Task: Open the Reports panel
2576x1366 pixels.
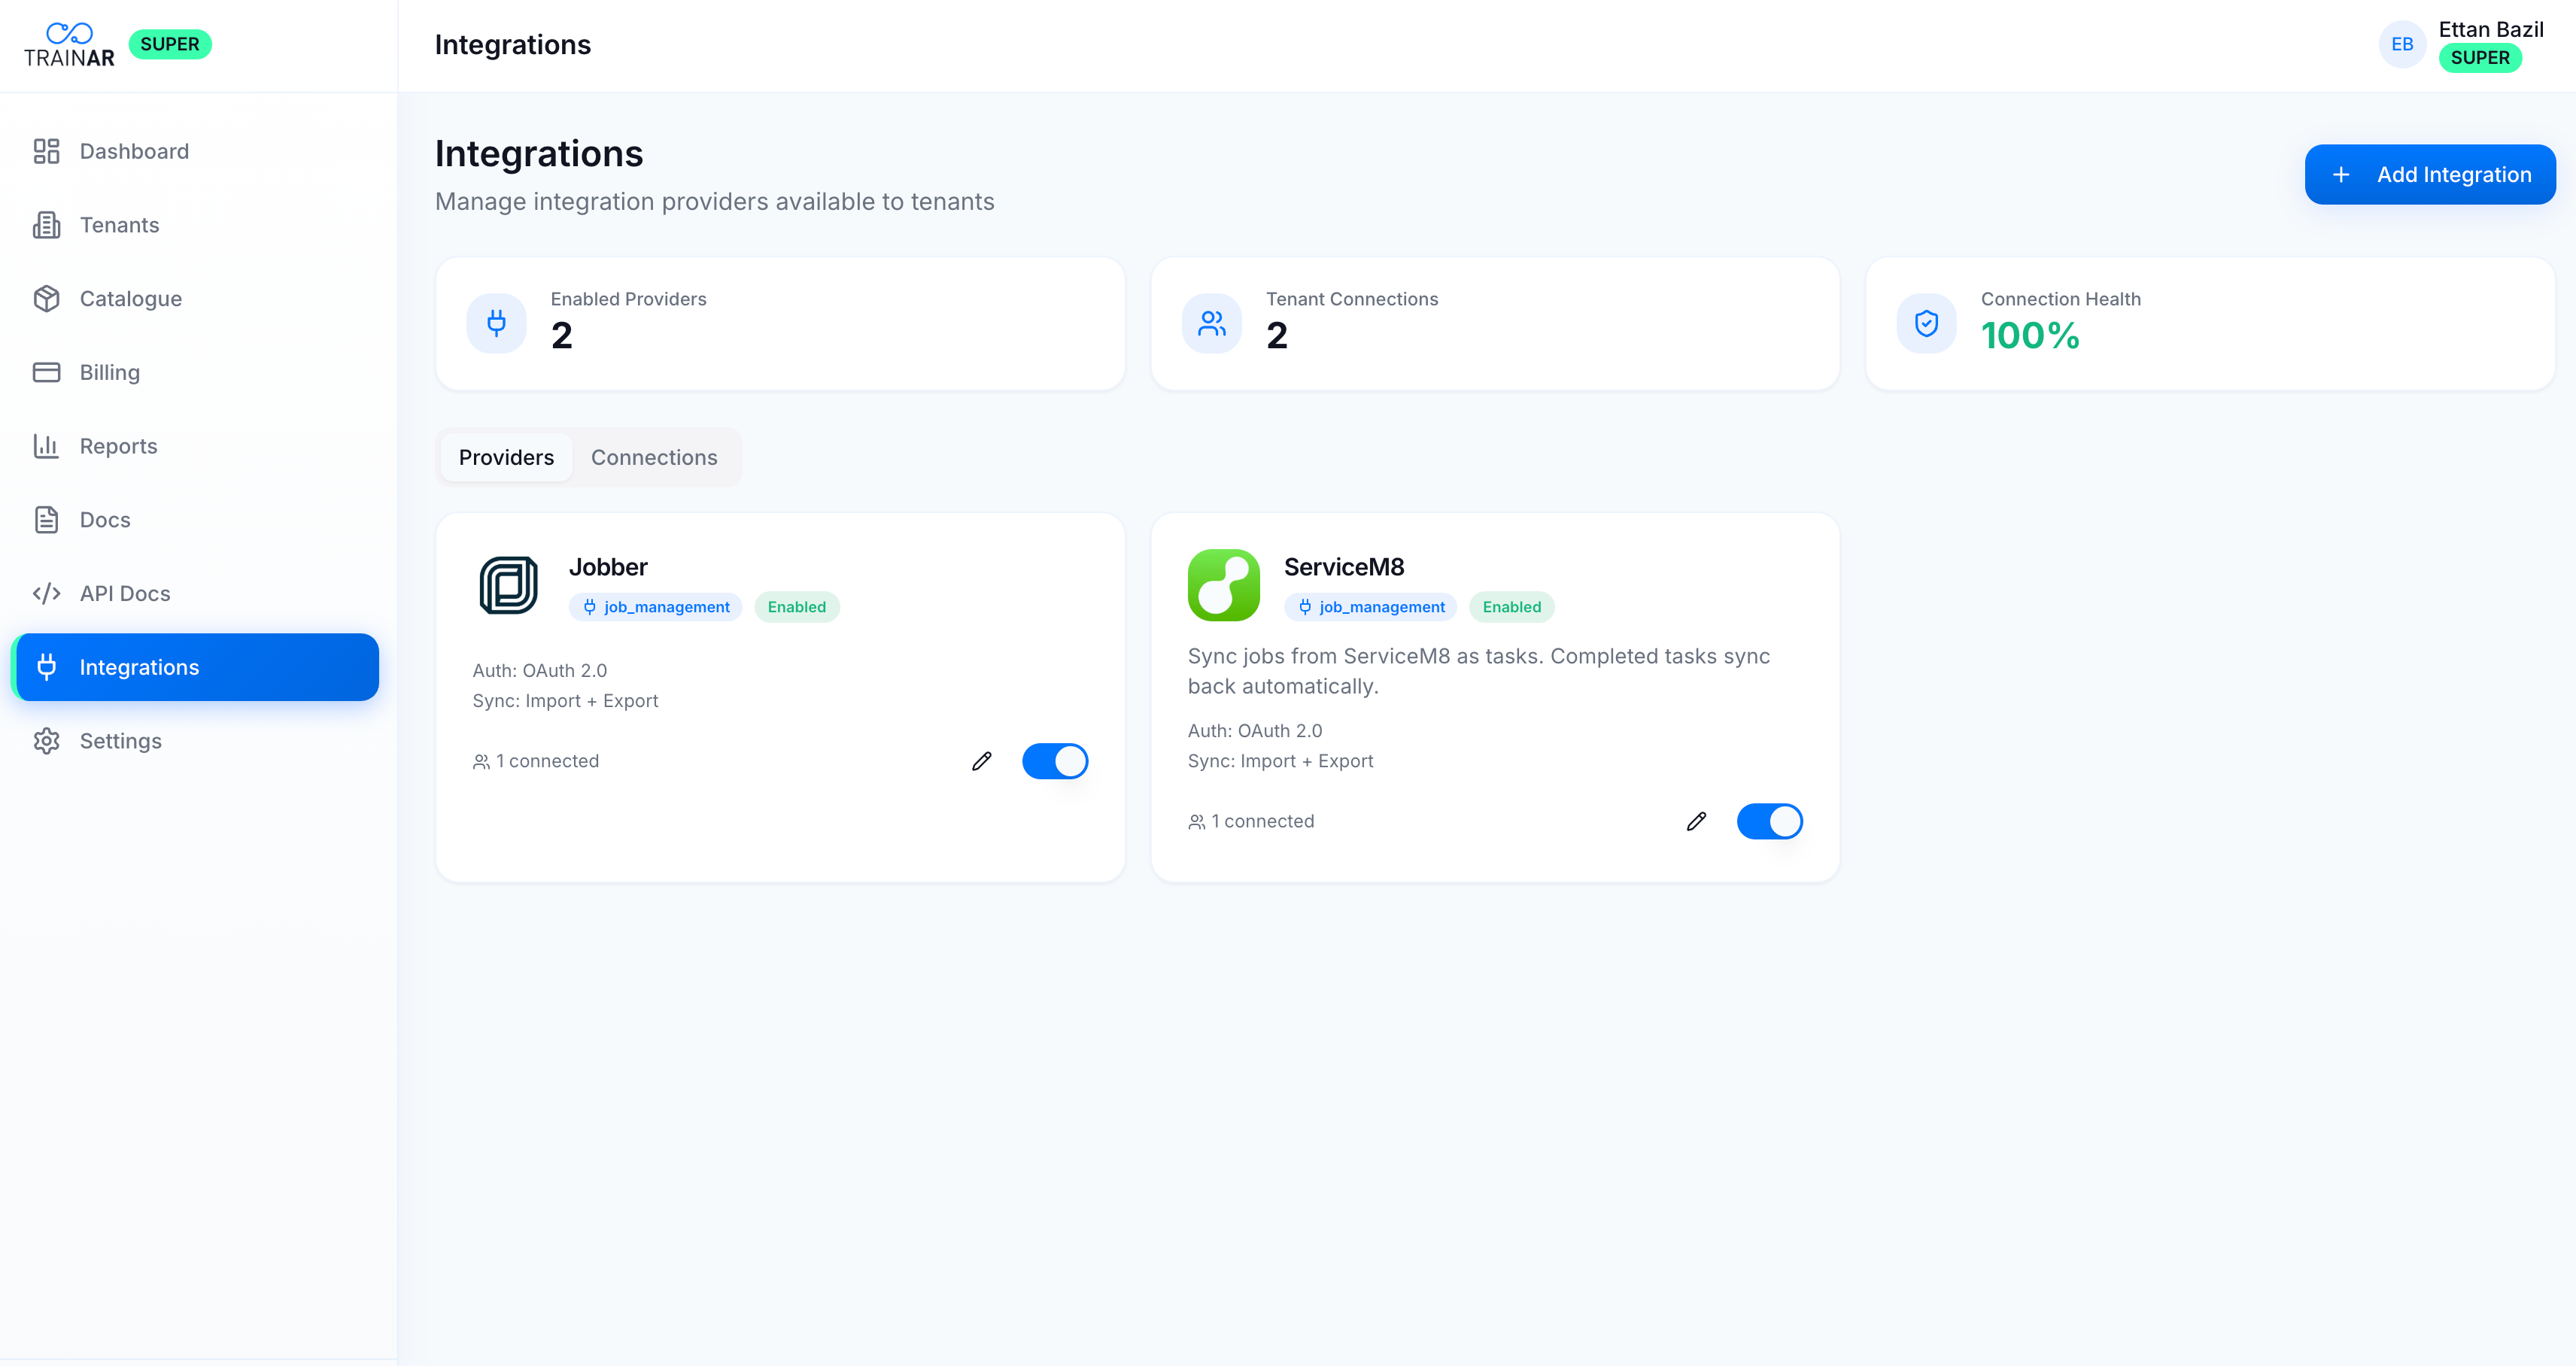Action: pyautogui.click(x=118, y=445)
